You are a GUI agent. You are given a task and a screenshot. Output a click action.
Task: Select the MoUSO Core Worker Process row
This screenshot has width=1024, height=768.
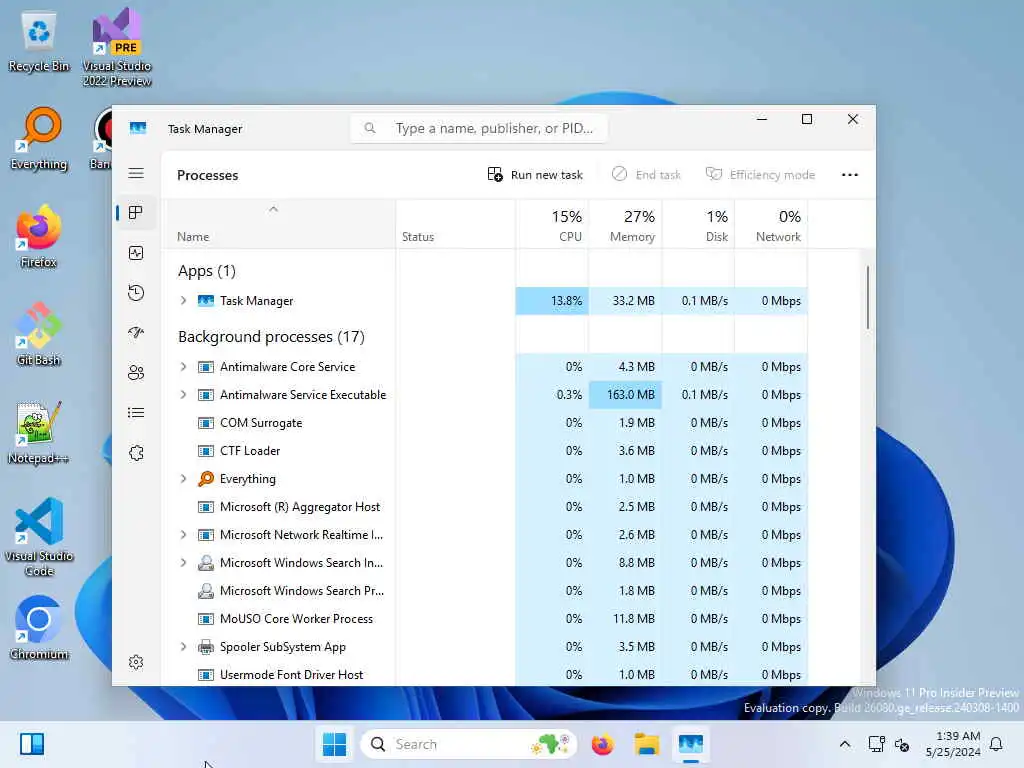click(485, 618)
